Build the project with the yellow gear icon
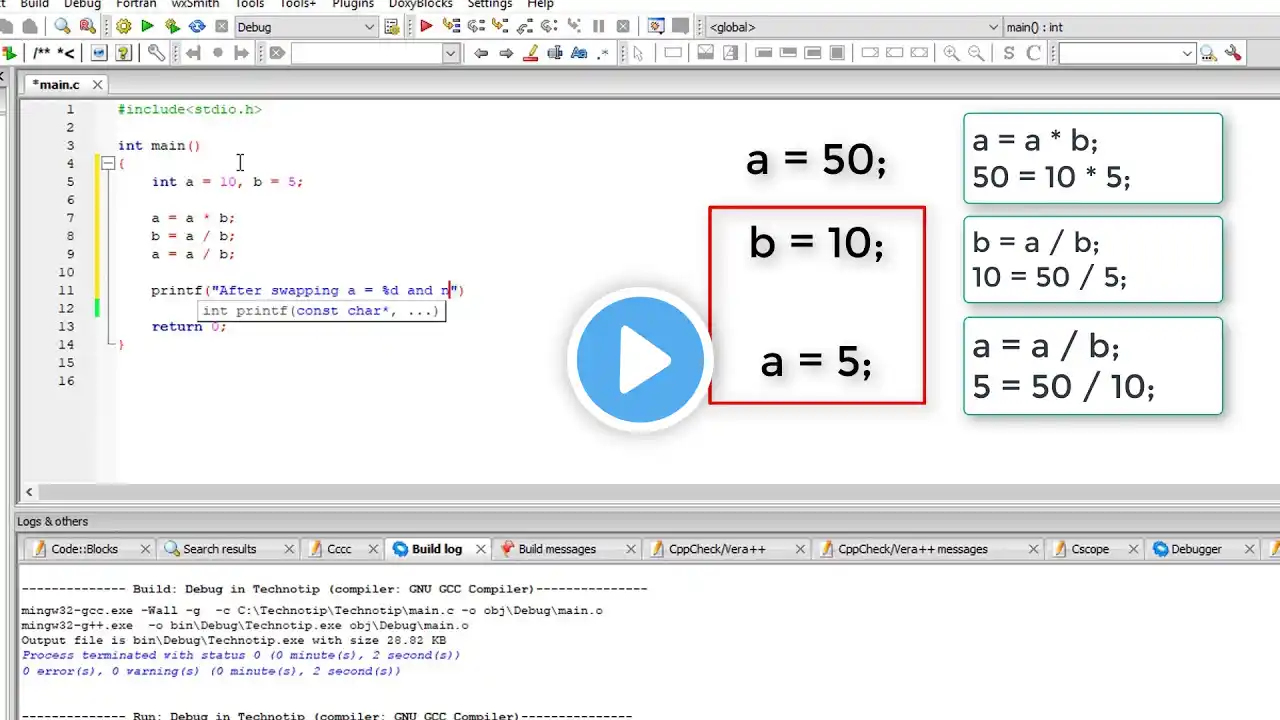The width and height of the screenshot is (1280, 720). pyautogui.click(x=124, y=27)
